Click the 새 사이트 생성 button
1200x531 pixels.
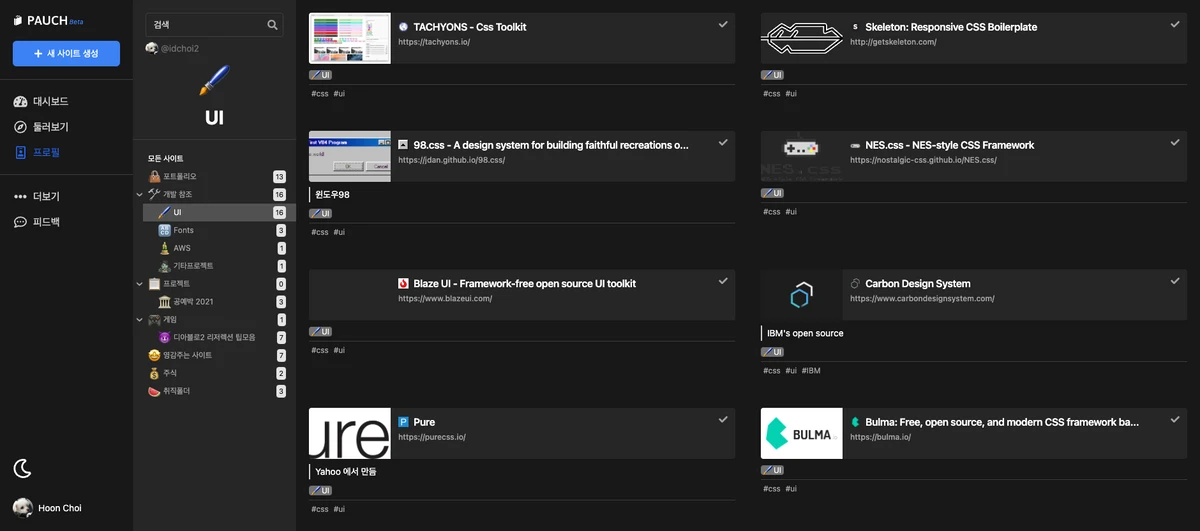(66, 53)
